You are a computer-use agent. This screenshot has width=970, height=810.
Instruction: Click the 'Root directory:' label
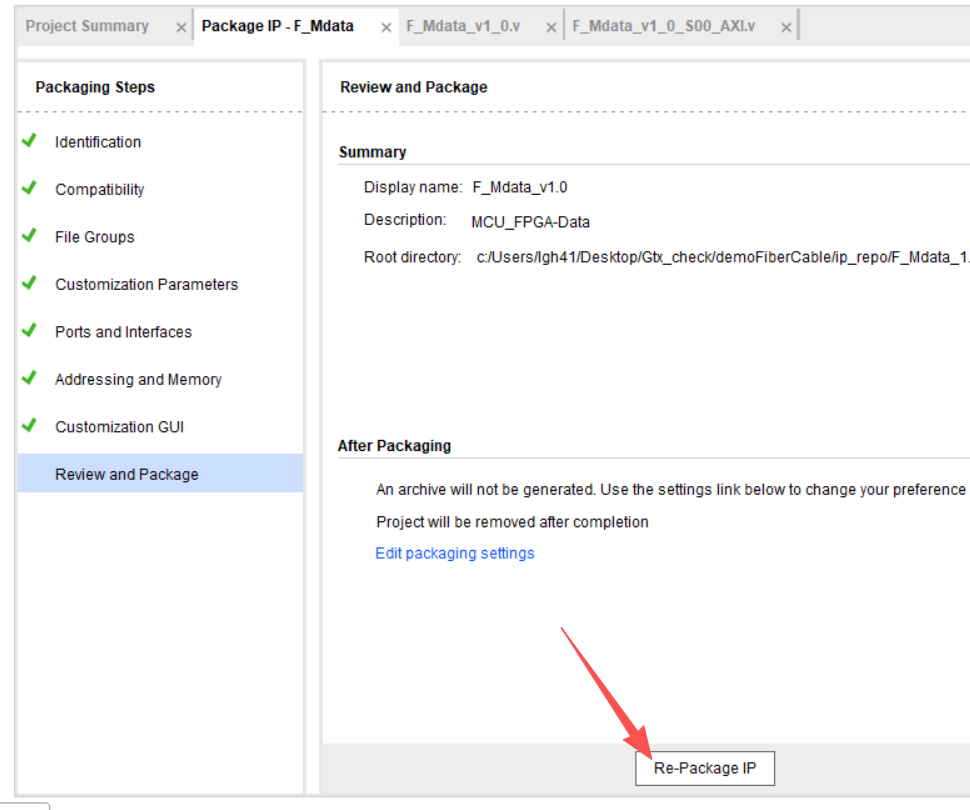click(x=412, y=257)
